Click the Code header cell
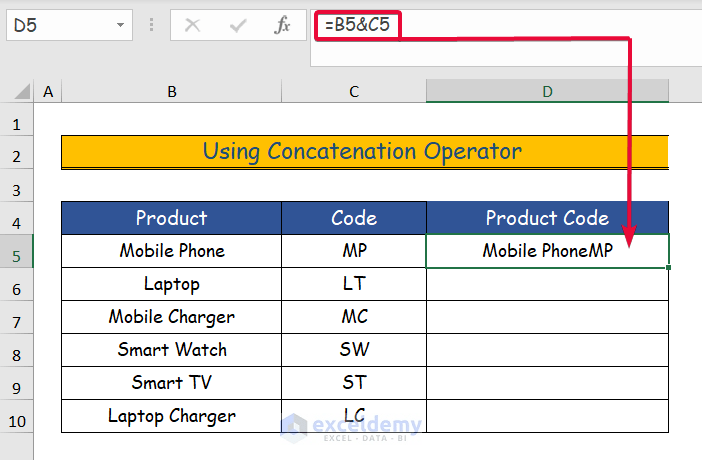Image resolution: width=702 pixels, height=460 pixels. coord(354,218)
